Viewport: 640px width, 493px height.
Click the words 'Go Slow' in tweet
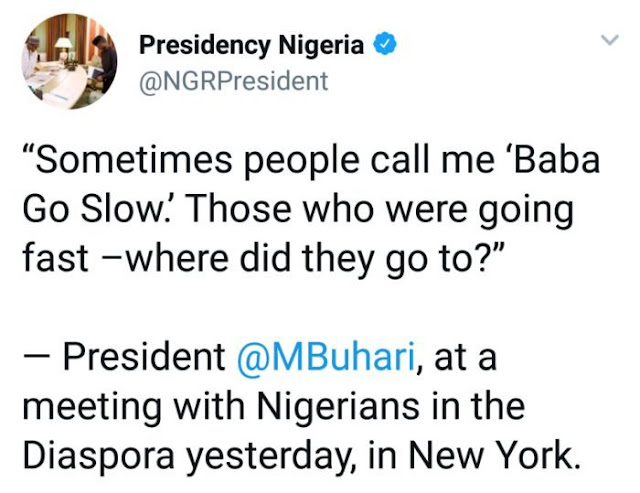87,212
